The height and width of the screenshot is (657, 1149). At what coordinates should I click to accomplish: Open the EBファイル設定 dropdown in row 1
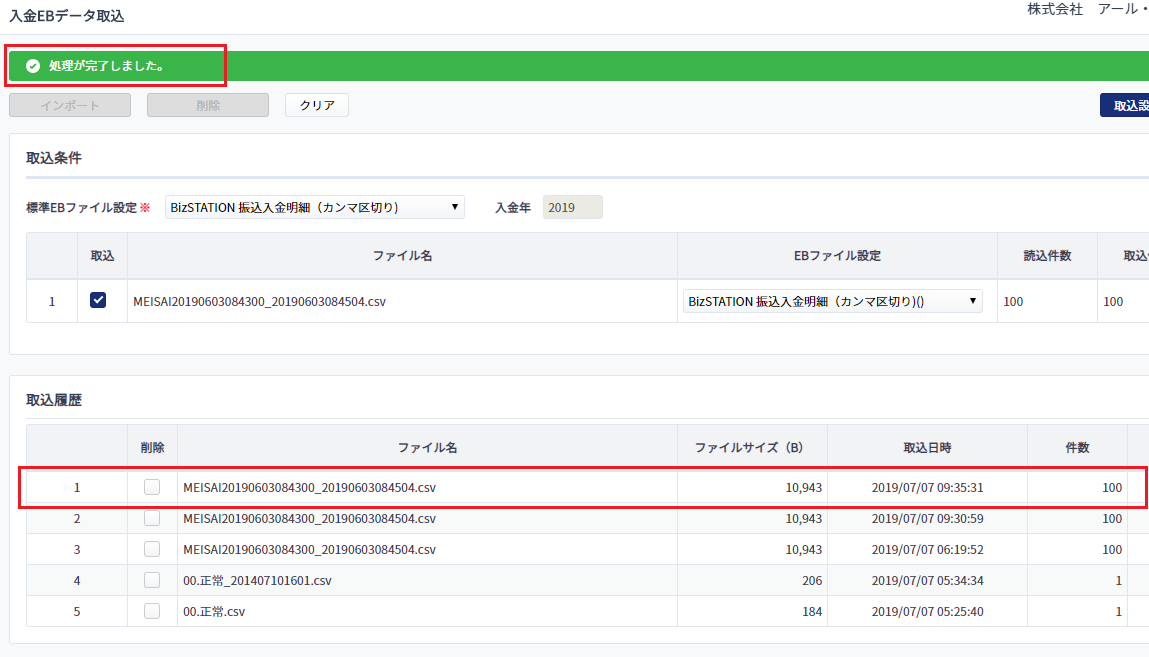tap(832, 301)
